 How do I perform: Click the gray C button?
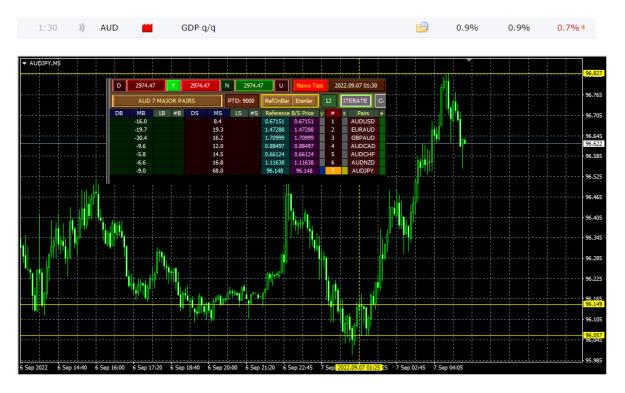point(381,101)
